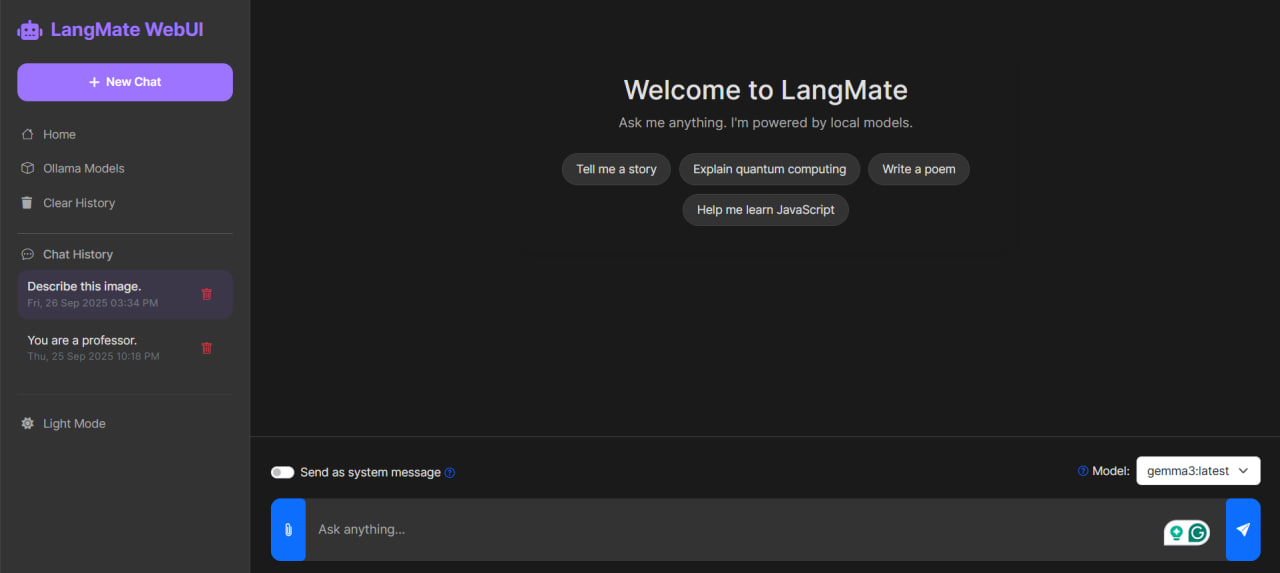Delete the 'You are a professor.' chat
Image resolution: width=1280 pixels, height=573 pixels.
pyautogui.click(x=207, y=348)
